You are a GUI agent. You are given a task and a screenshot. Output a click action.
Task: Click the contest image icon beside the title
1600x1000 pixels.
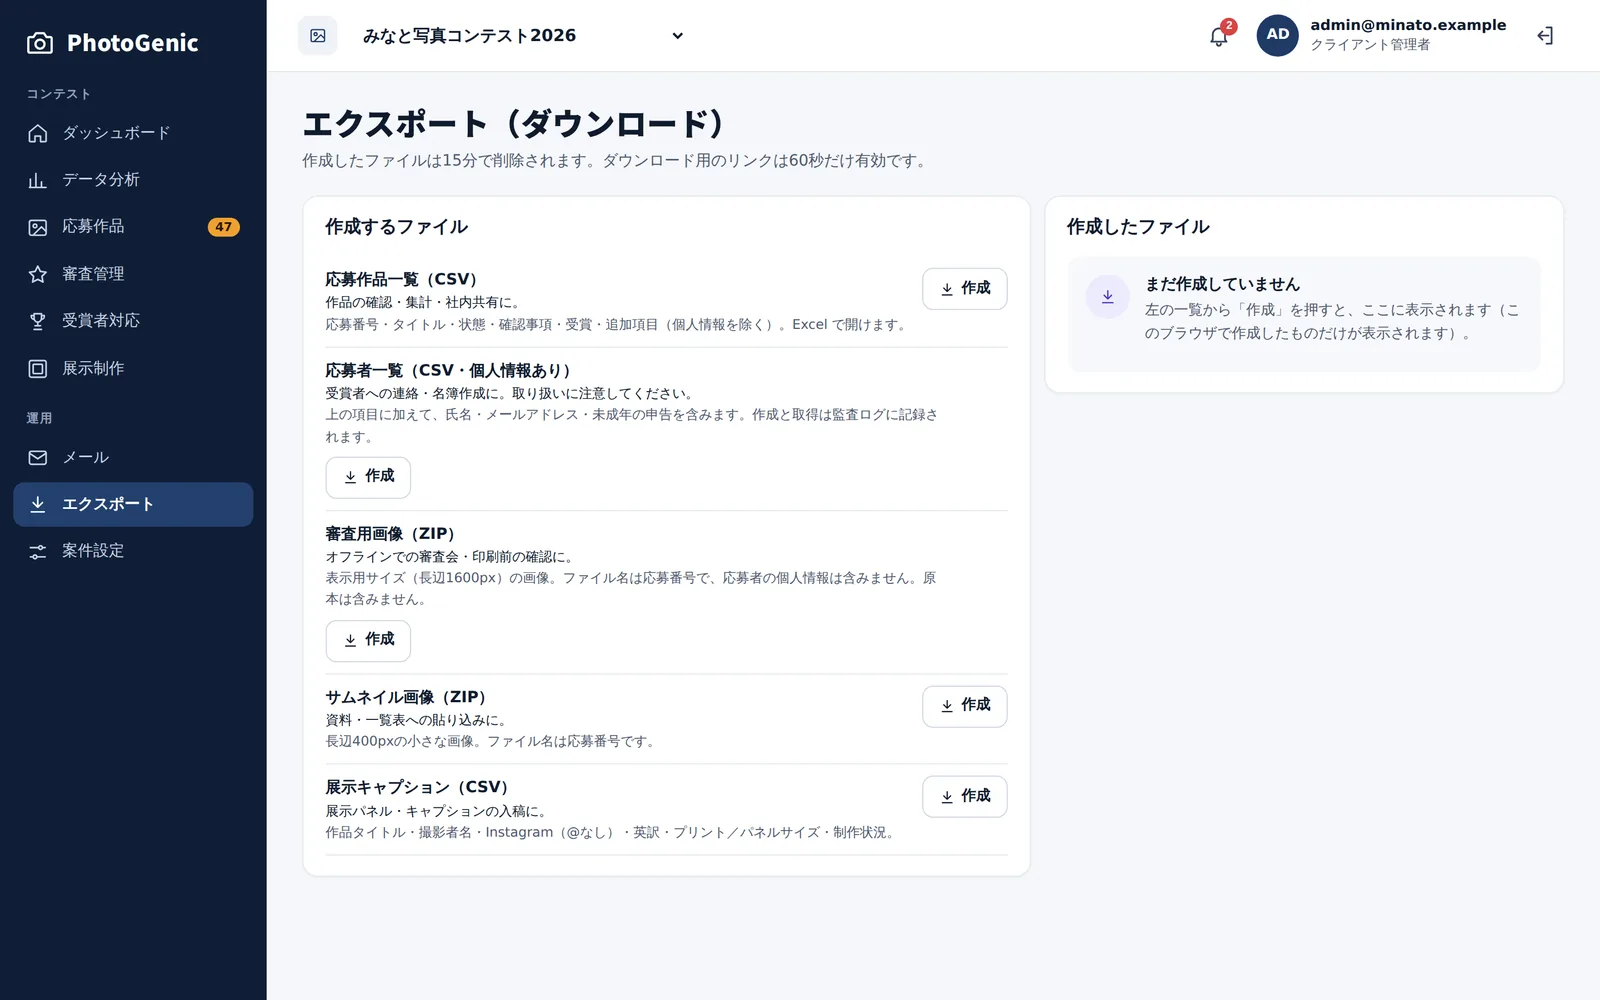[318, 36]
